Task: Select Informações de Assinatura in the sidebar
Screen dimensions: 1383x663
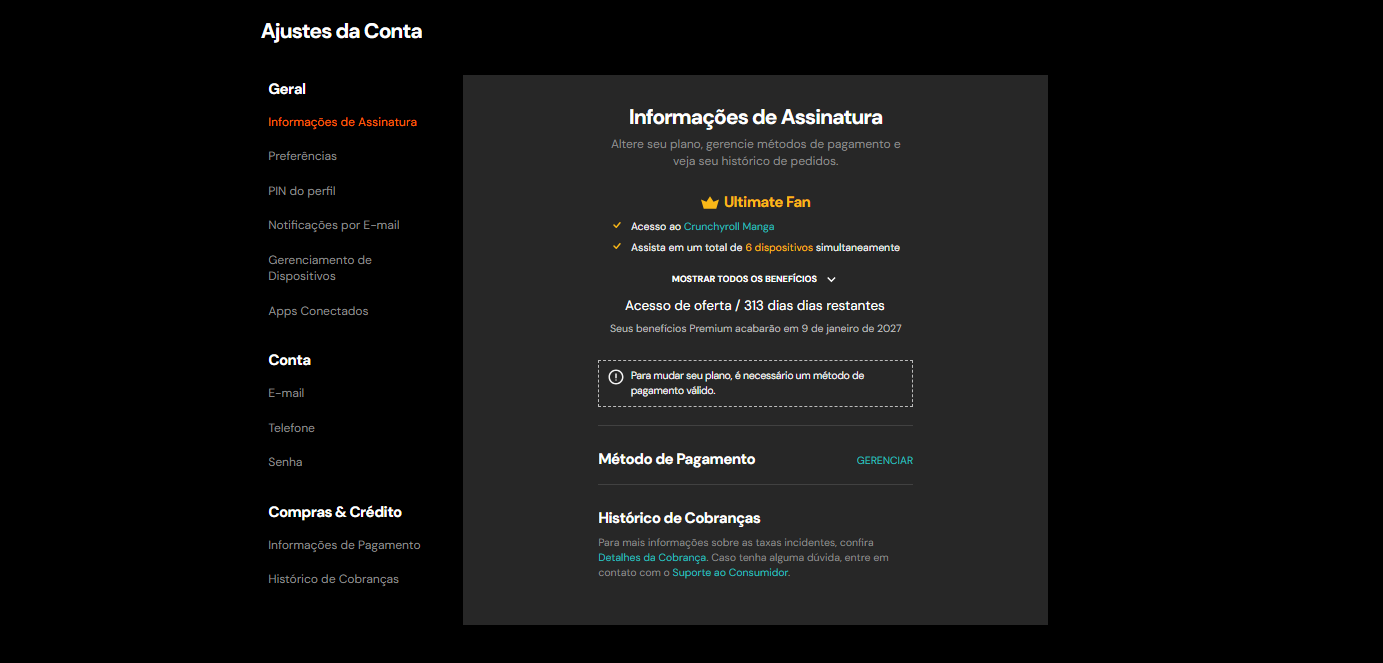Action: [342, 121]
